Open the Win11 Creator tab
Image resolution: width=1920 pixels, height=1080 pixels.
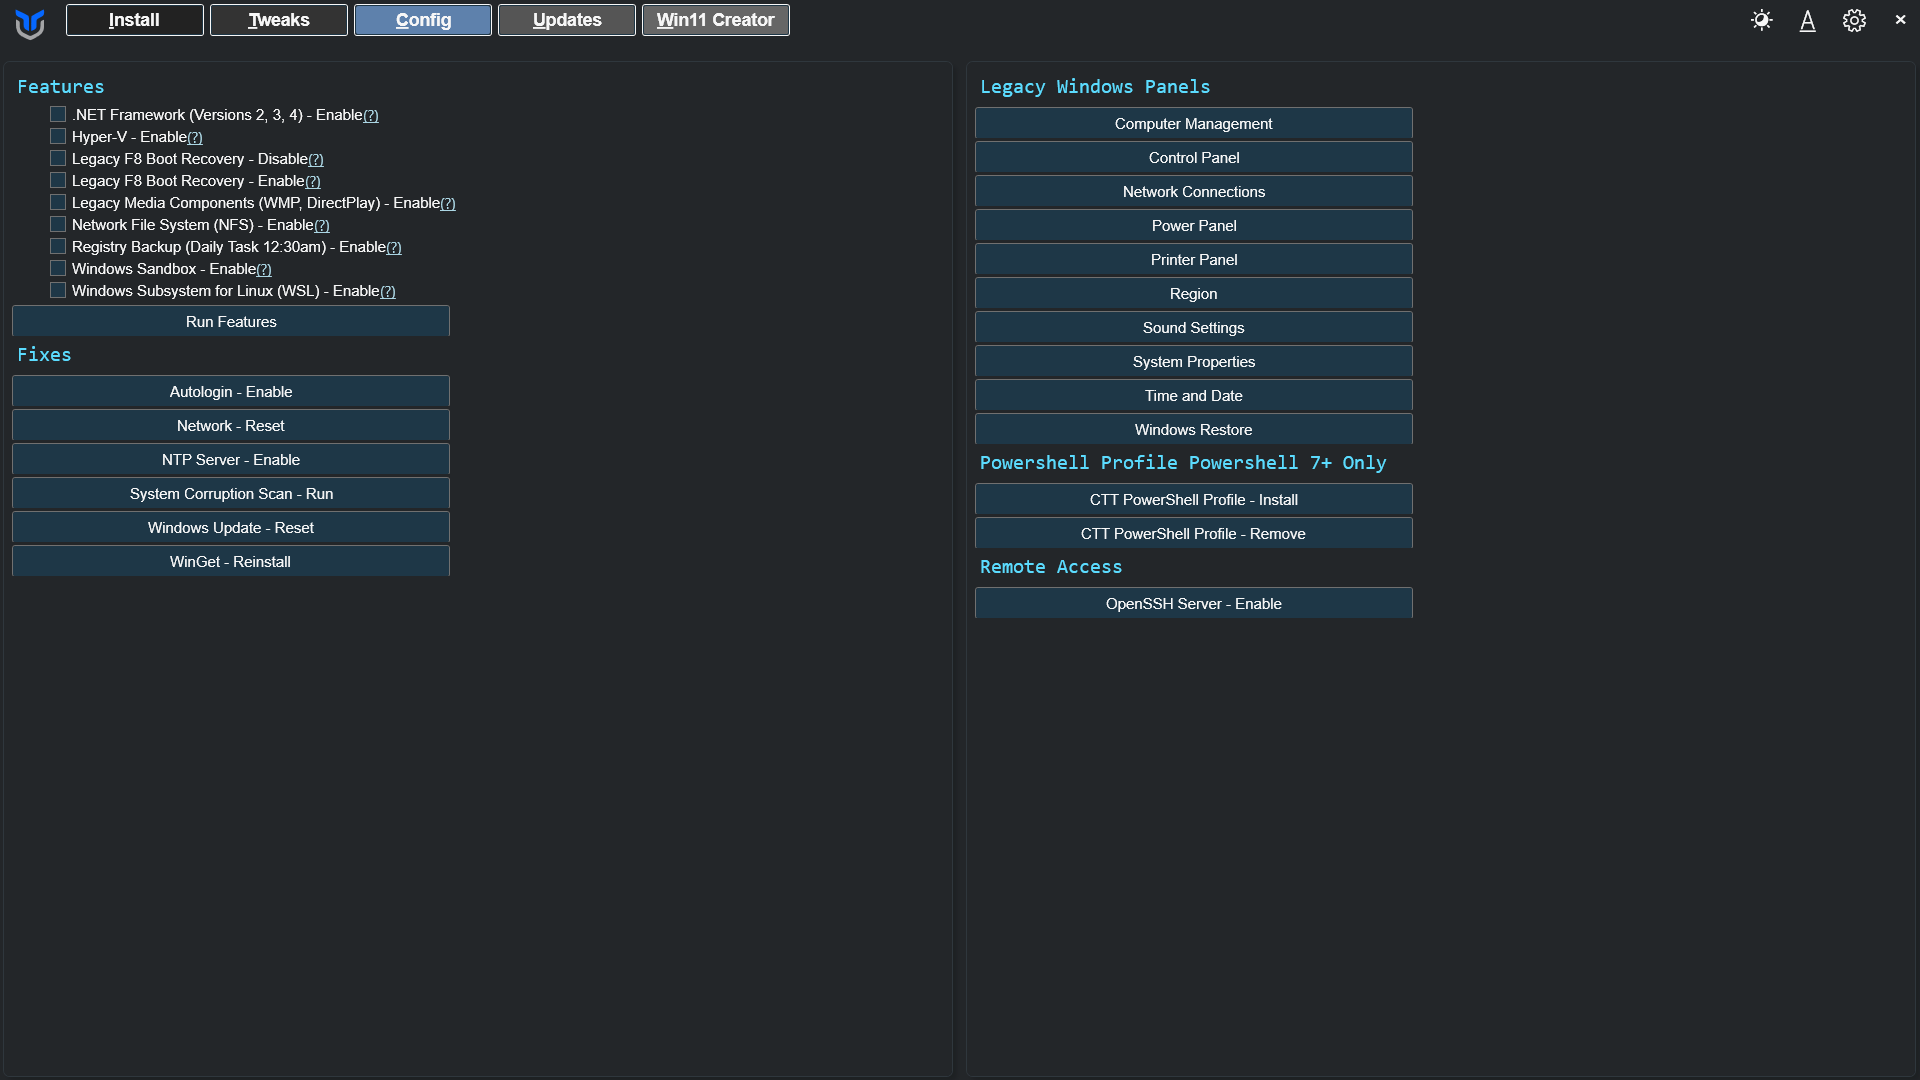point(716,20)
